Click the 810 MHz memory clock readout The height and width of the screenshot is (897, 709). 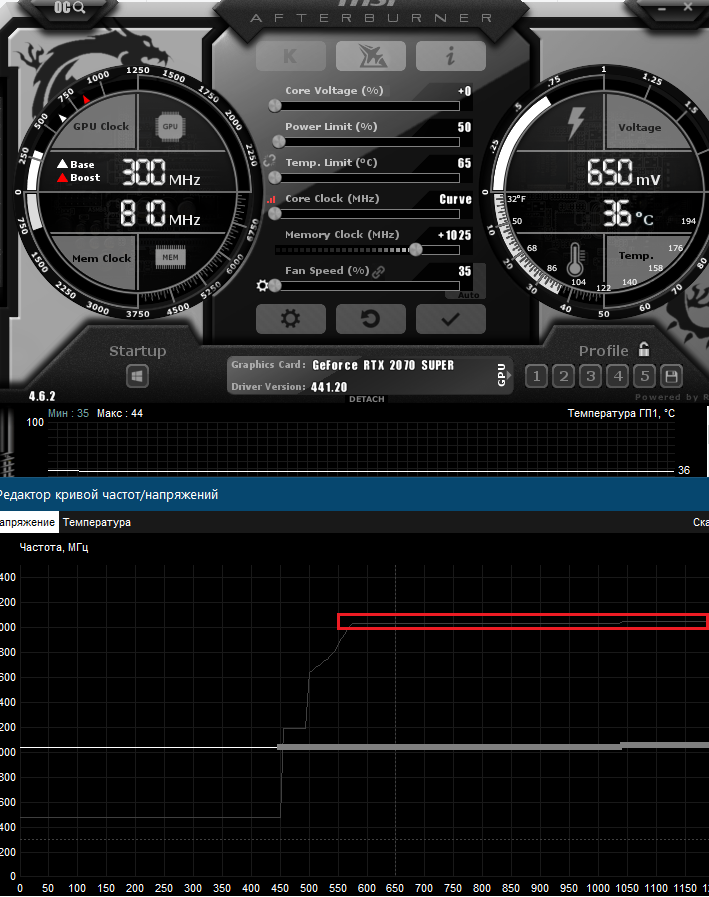160,213
